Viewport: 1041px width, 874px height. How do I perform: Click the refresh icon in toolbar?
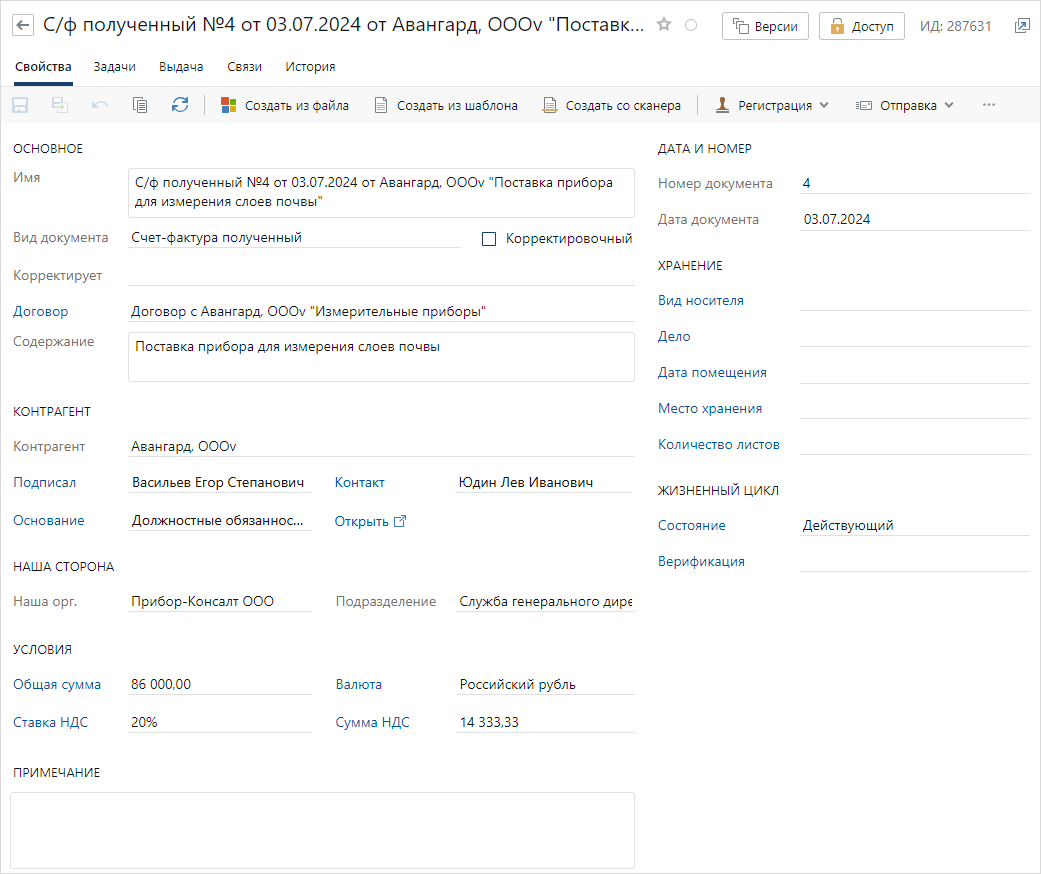coord(180,105)
